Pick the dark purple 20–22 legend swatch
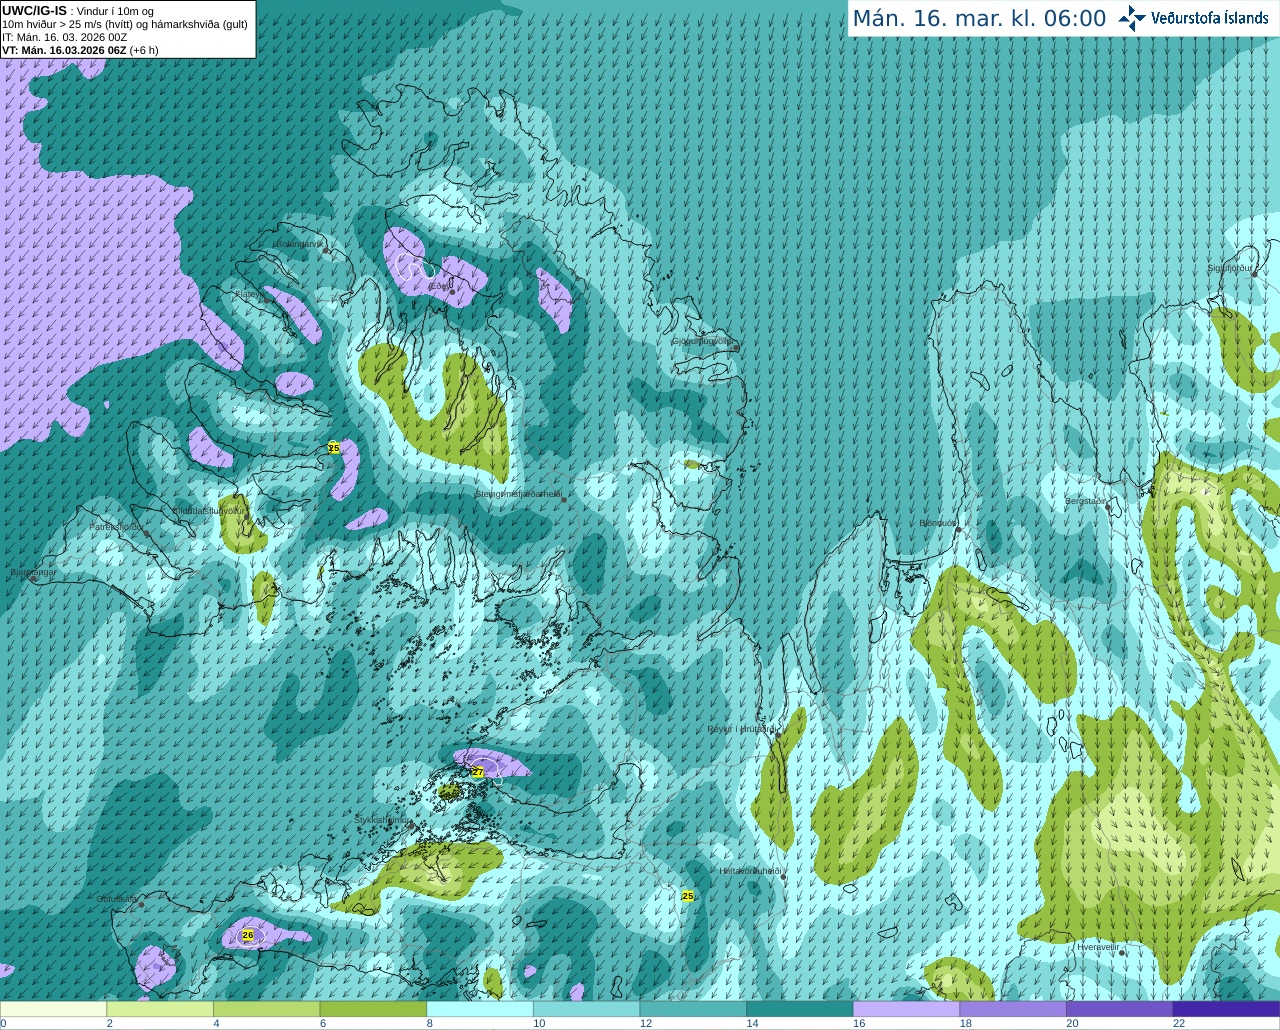This screenshot has height=1030, width=1280. 1120,1009
